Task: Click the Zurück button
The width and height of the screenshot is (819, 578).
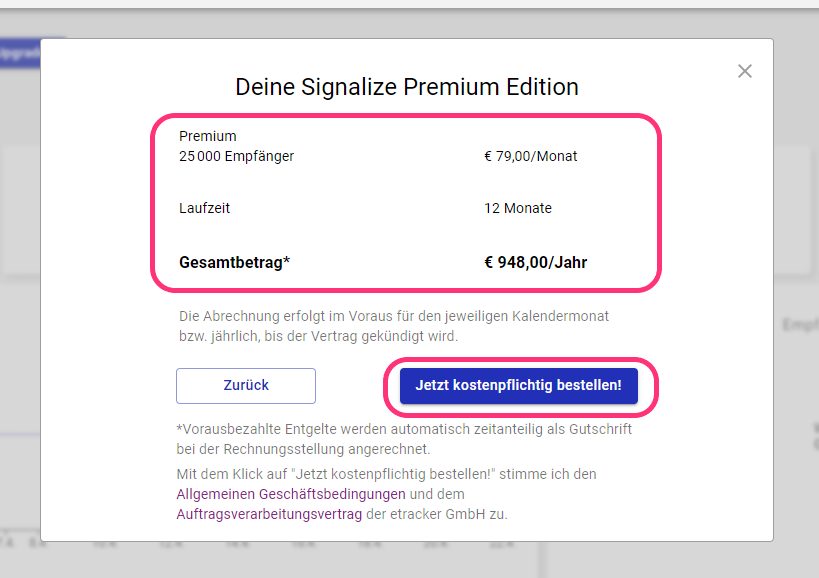Action: pos(246,386)
